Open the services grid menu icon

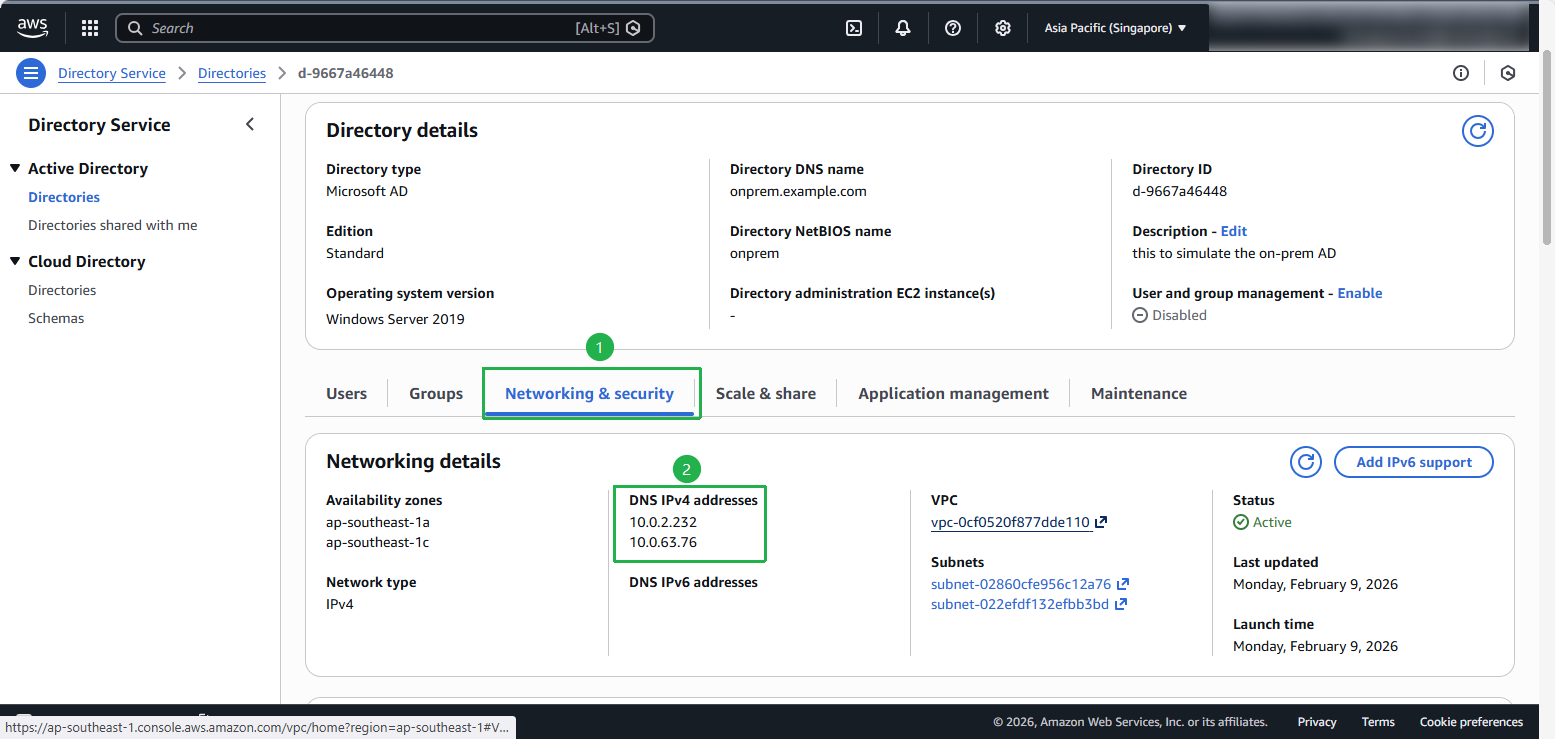(x=90, y=28)
